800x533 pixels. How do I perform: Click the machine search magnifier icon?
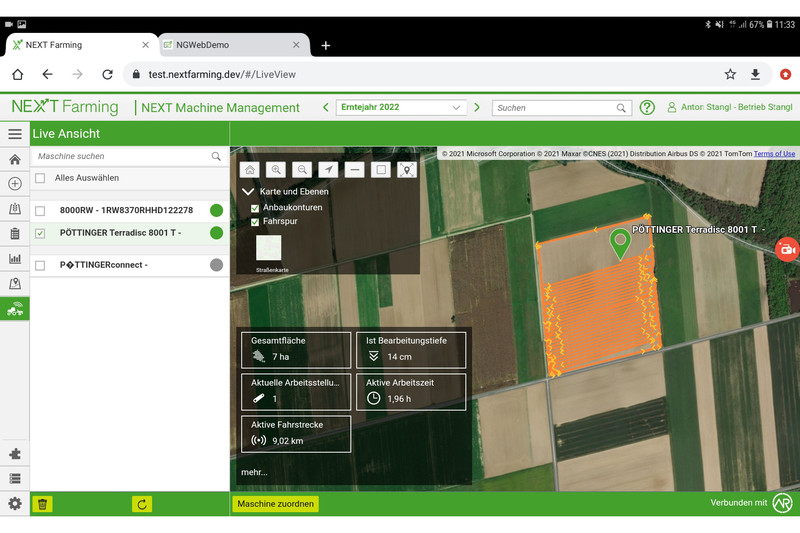[x=216, y=157]
